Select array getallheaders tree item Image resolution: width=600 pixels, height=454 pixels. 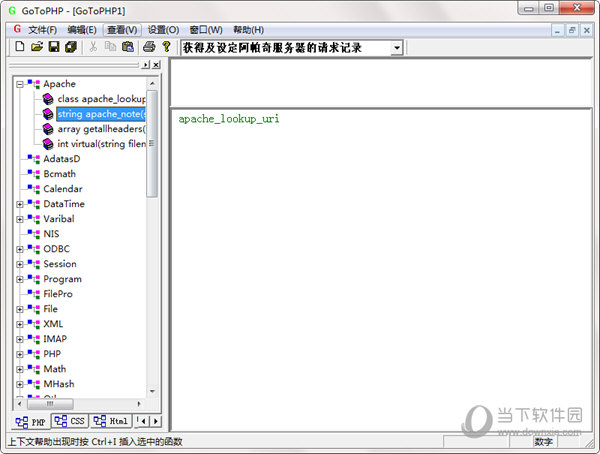(101, 129)
